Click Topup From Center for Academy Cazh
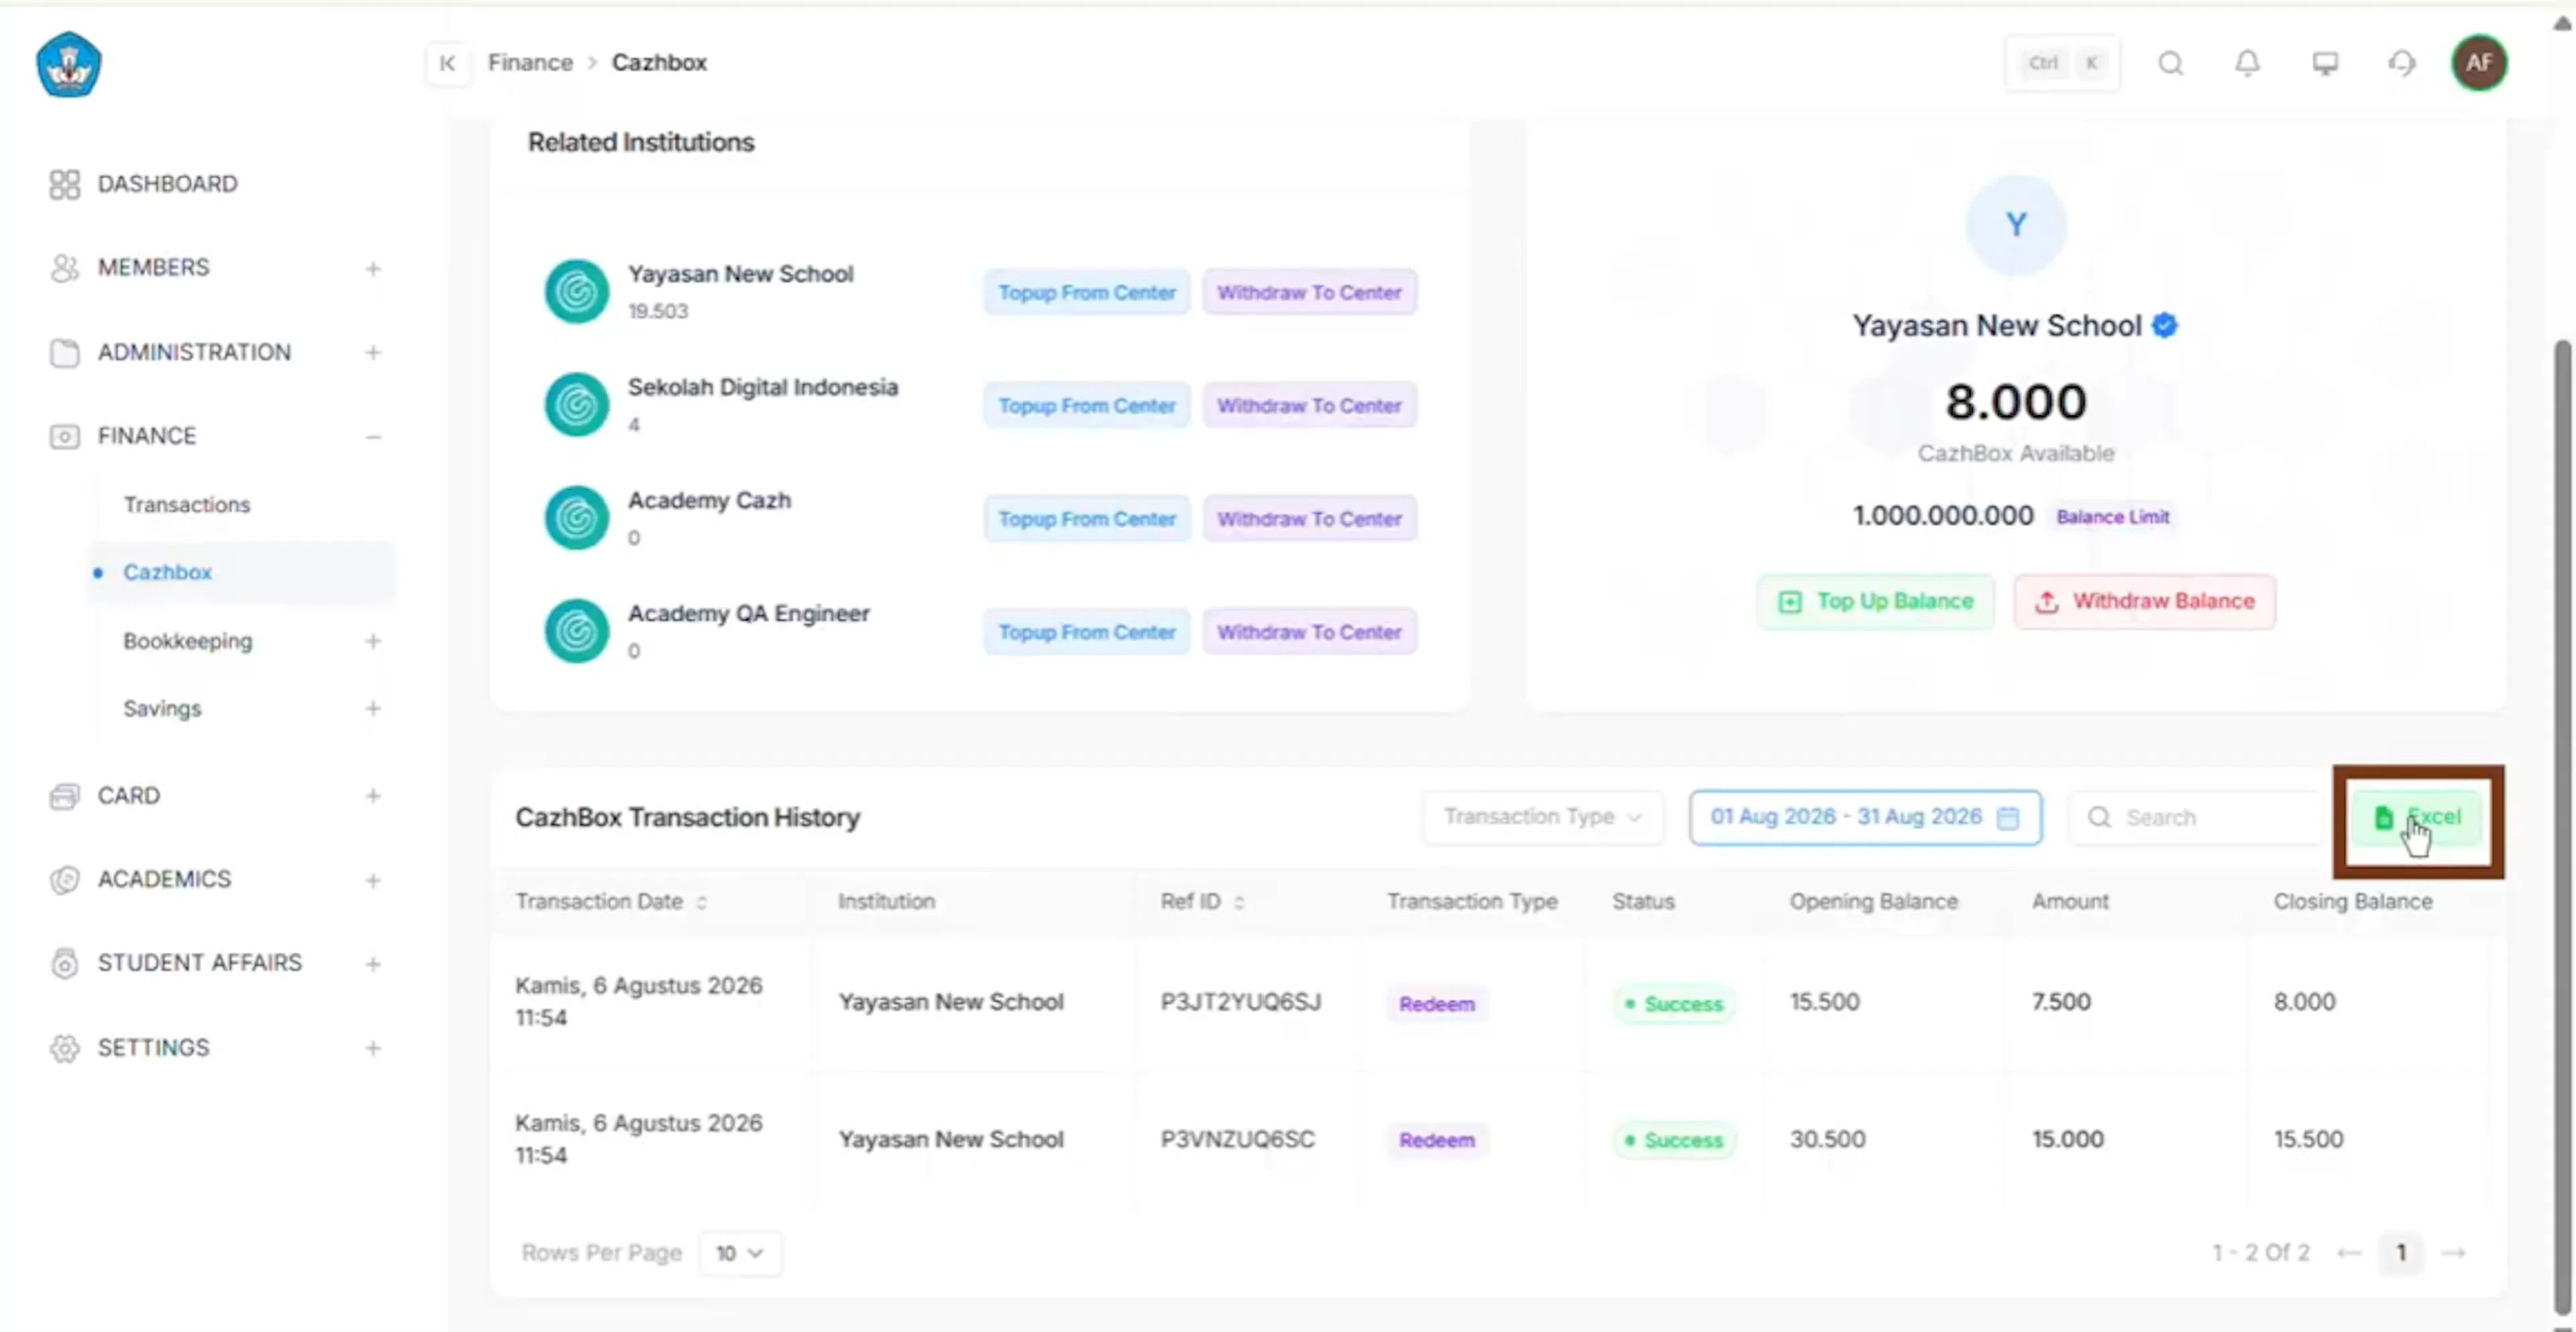The height and width of the screenshot is (1332, 2576). tap(1087, 519)
